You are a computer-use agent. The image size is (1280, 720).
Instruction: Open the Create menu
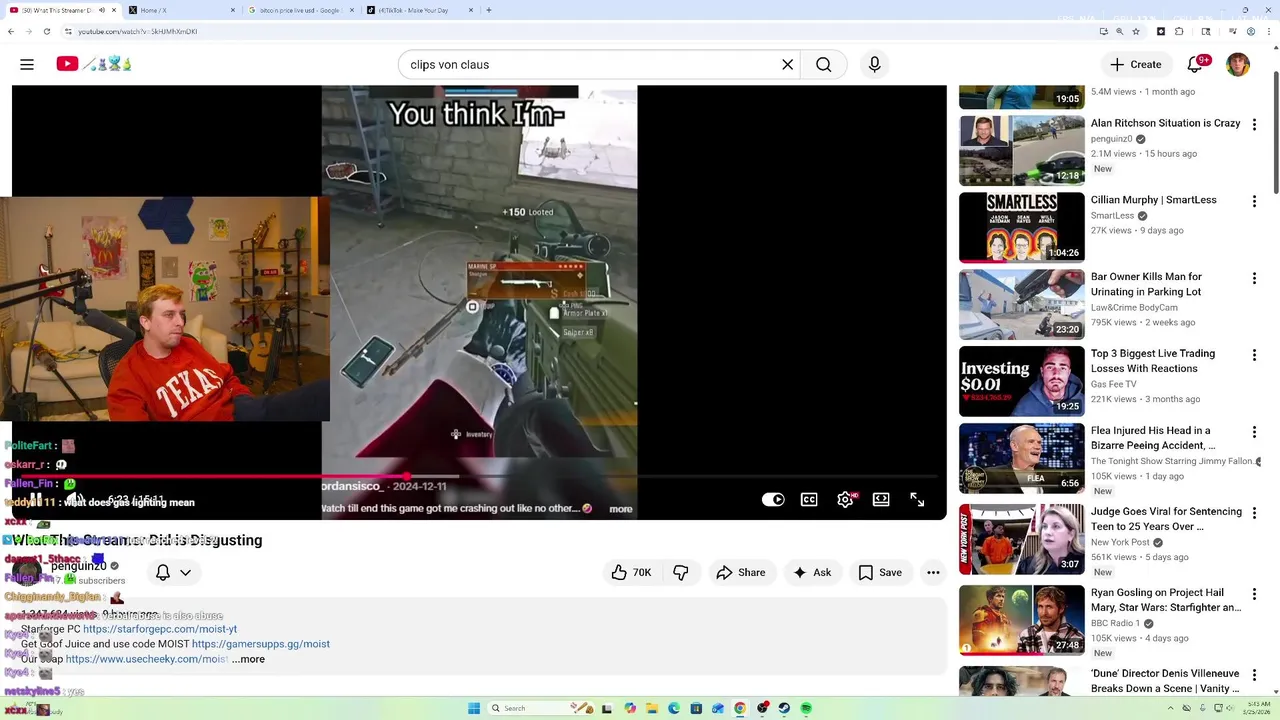(x=1135, y=64)
